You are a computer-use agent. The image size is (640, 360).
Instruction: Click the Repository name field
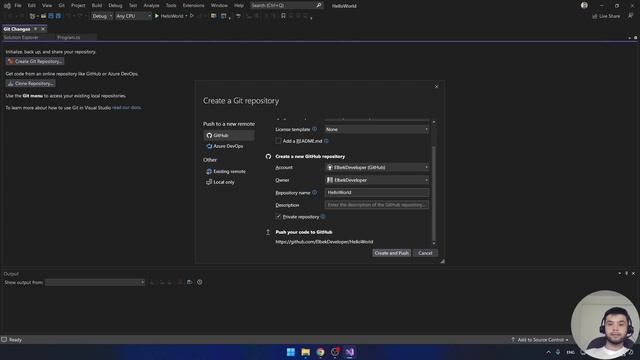(377, 192)
